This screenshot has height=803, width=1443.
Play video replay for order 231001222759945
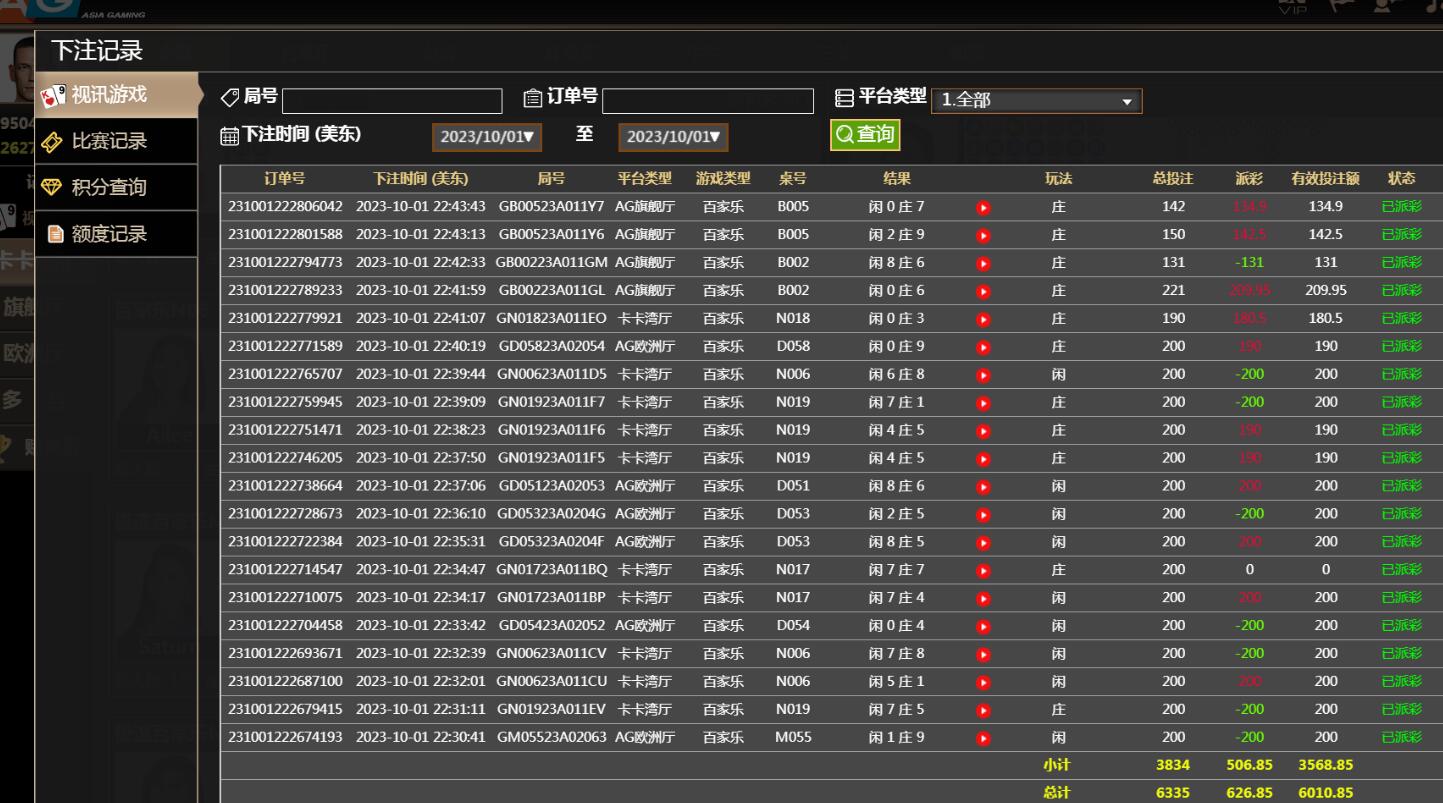pos(983,404)
